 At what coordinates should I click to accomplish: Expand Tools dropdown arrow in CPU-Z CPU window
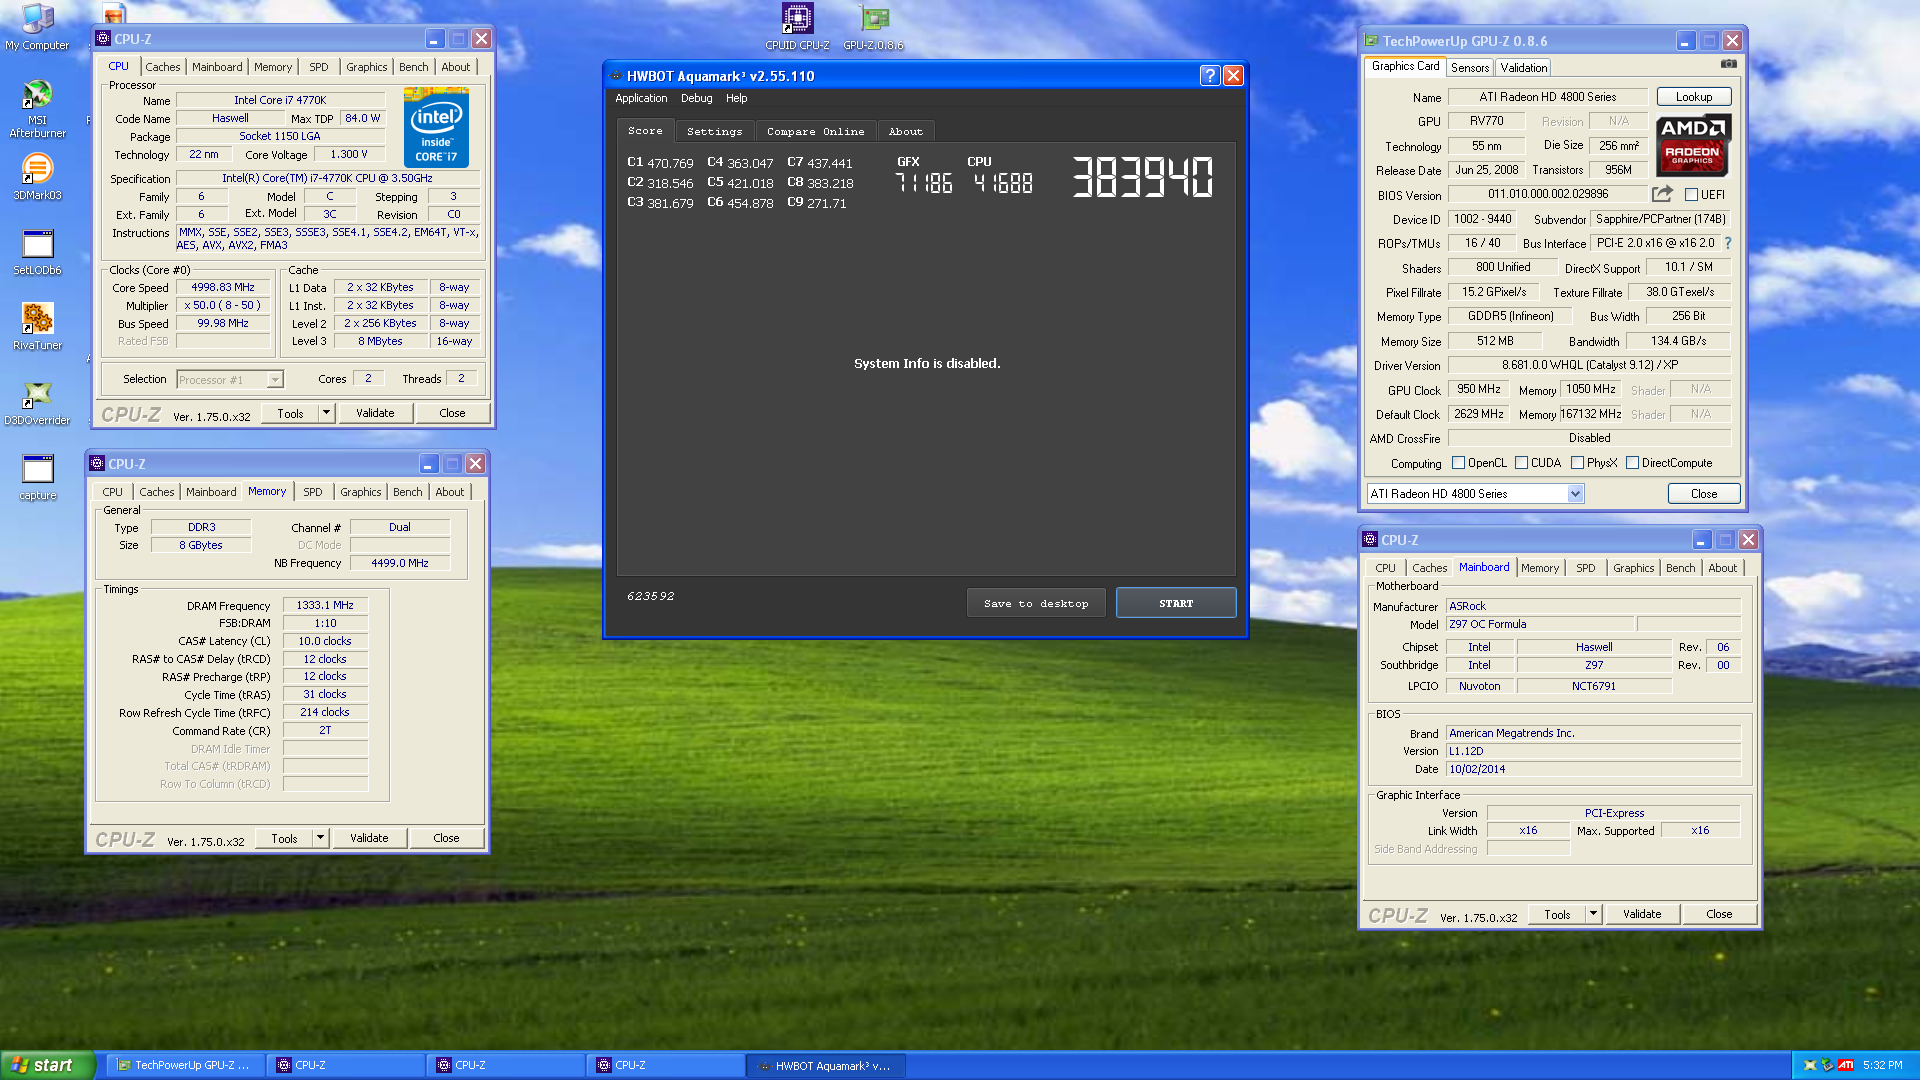click(x=326, y=413)
